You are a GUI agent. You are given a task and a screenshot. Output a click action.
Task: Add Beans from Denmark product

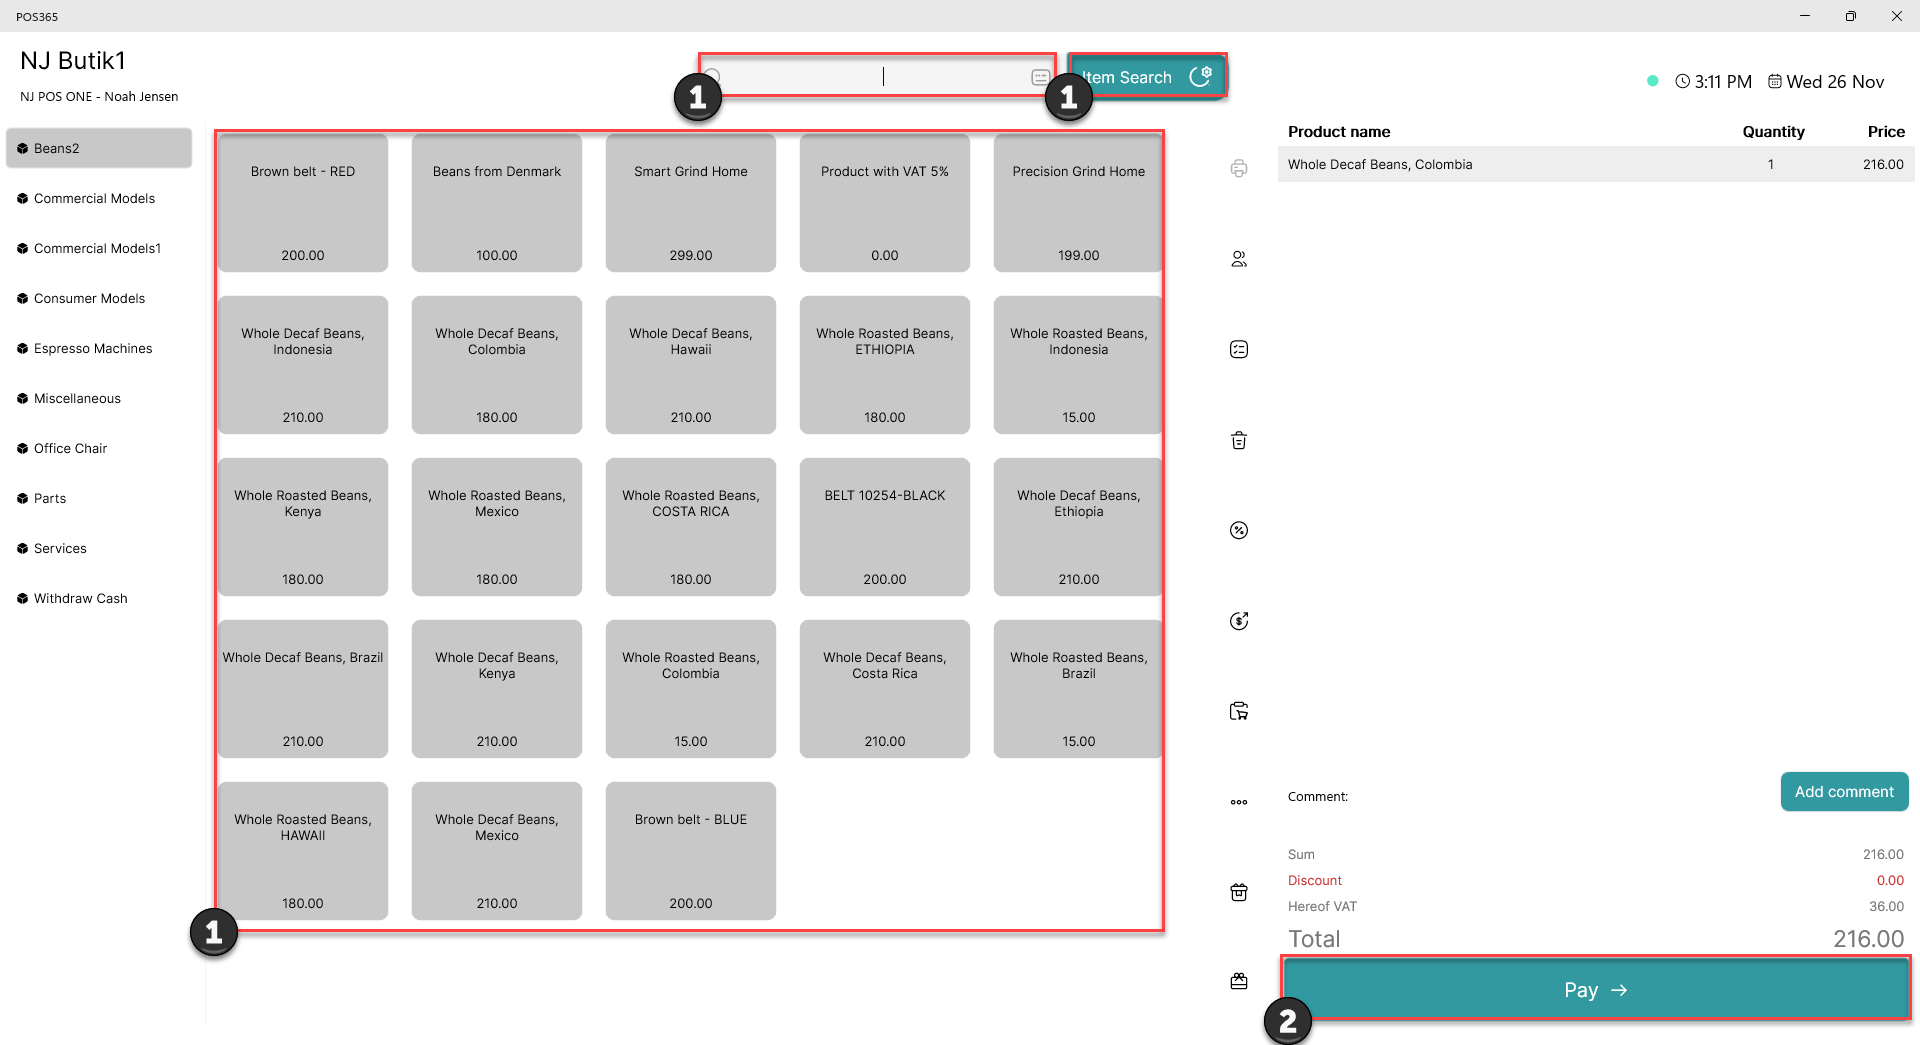click(497, 203)
